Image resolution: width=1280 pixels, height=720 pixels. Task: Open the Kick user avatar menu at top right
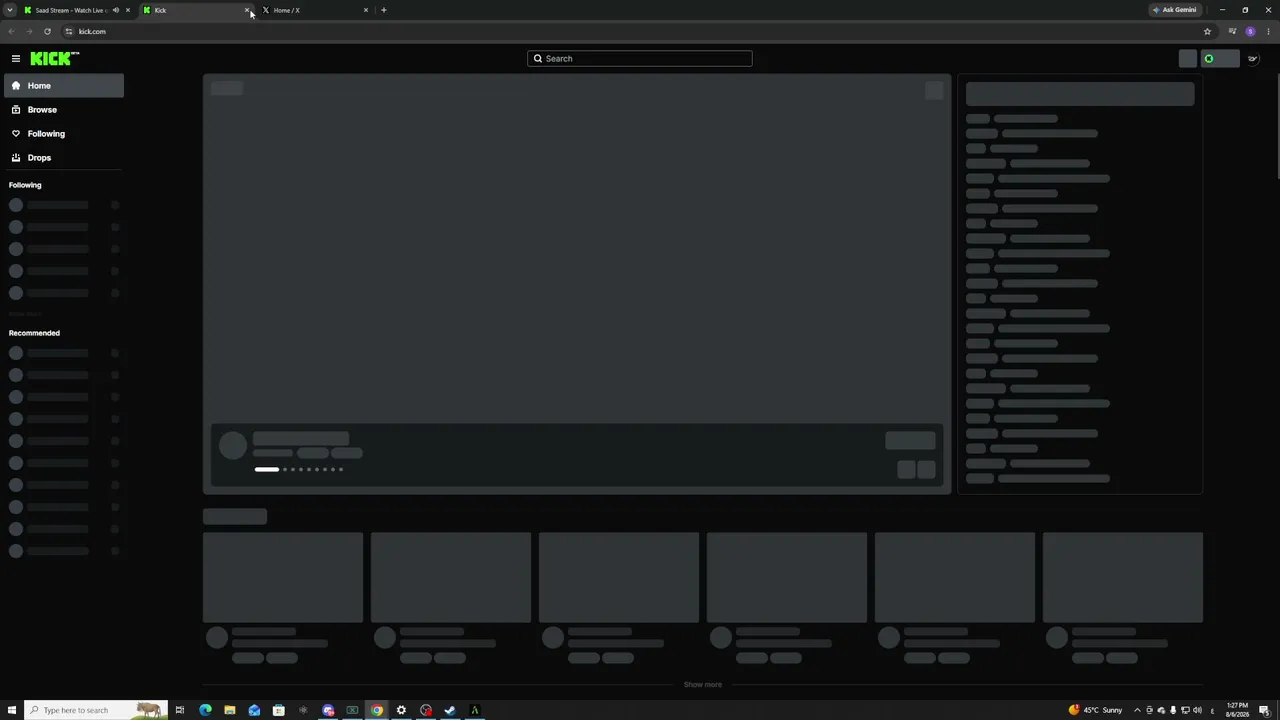point(1252,58)
